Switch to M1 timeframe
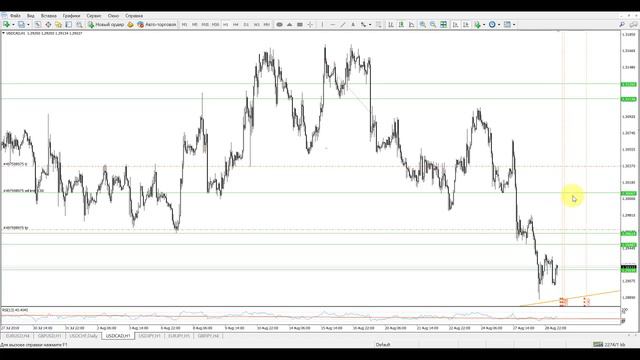Screen dimensions: 640x360 point(184,24)
